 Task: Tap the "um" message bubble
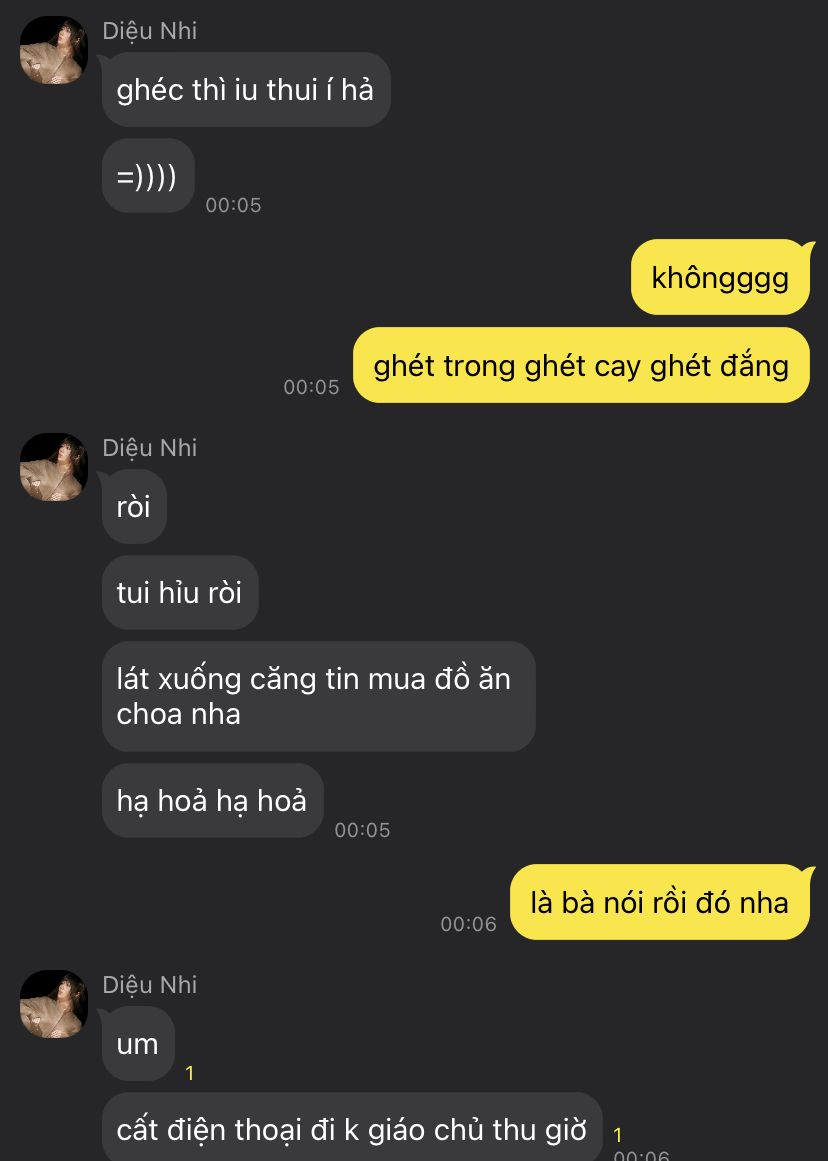pos(138,1044)
